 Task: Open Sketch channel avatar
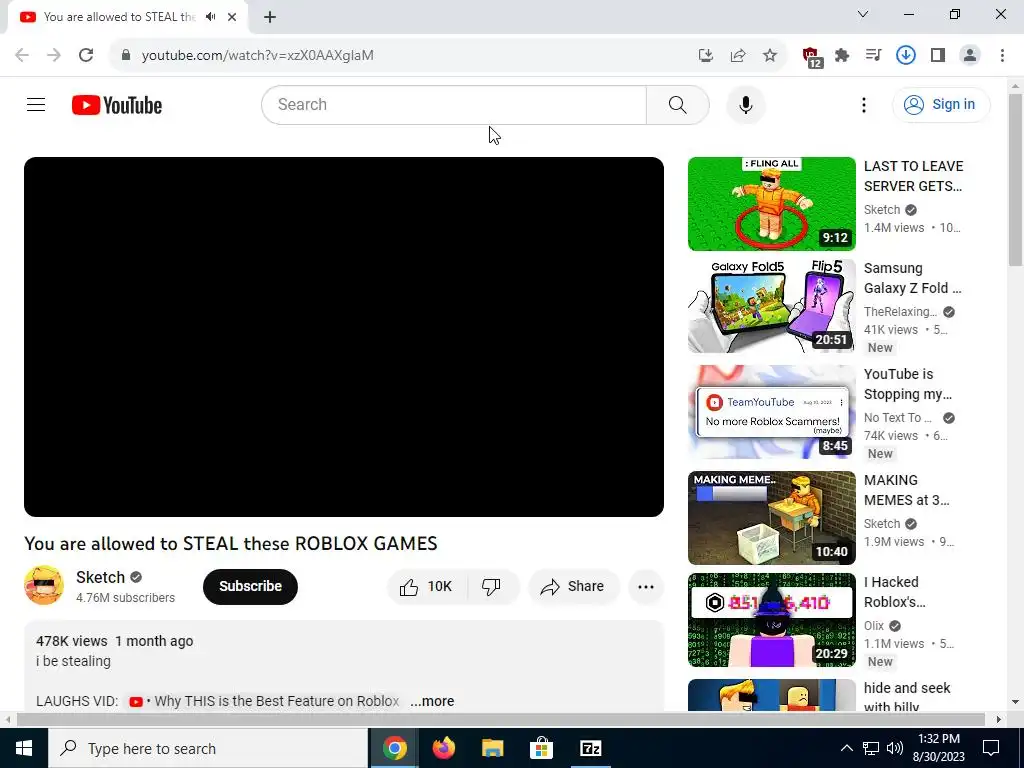coord(44,585)
